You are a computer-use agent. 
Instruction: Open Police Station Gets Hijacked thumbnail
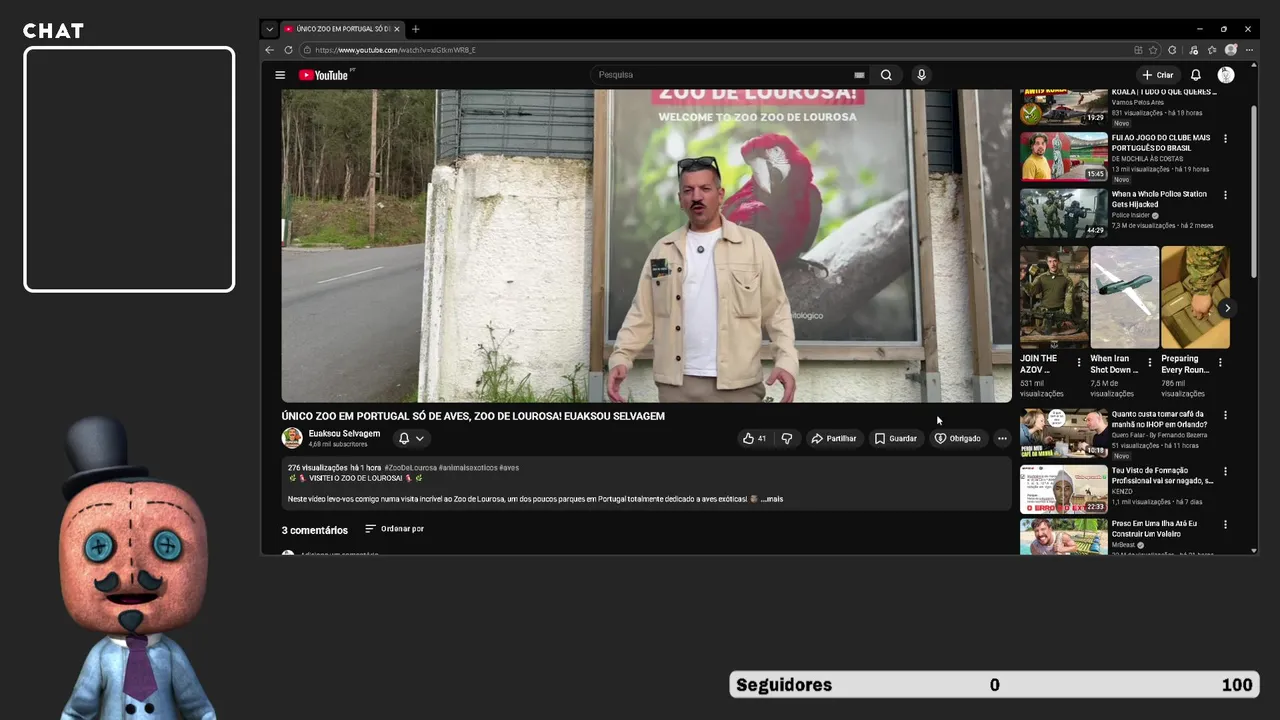click(x=1064, y=212)
